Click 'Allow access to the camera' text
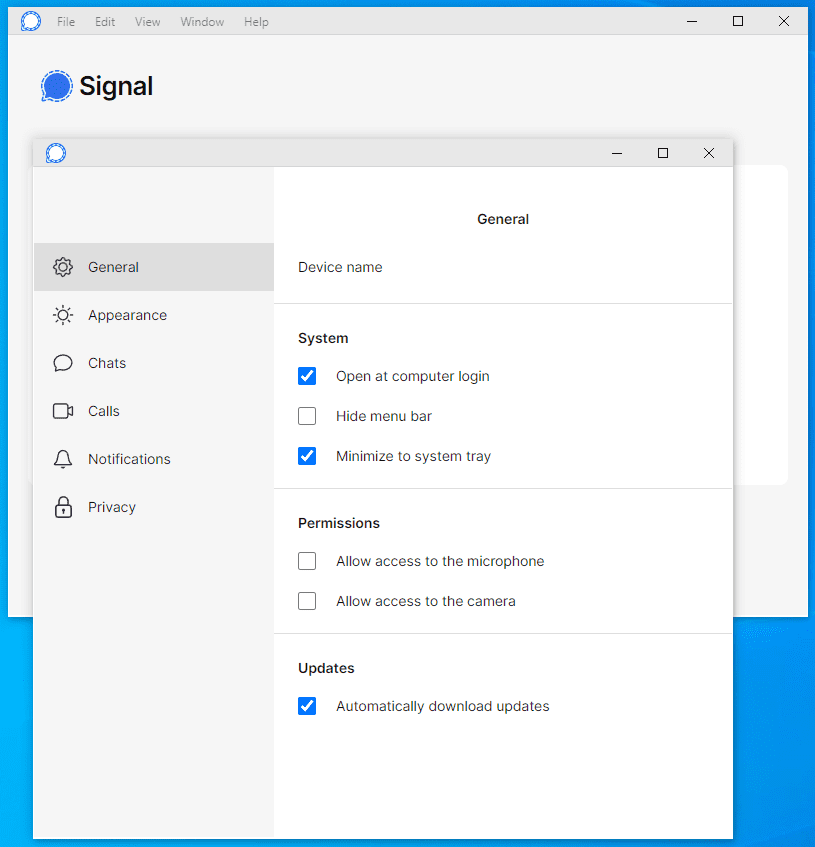Viewport: 815px width, 847px height. (x=426, y=601)
